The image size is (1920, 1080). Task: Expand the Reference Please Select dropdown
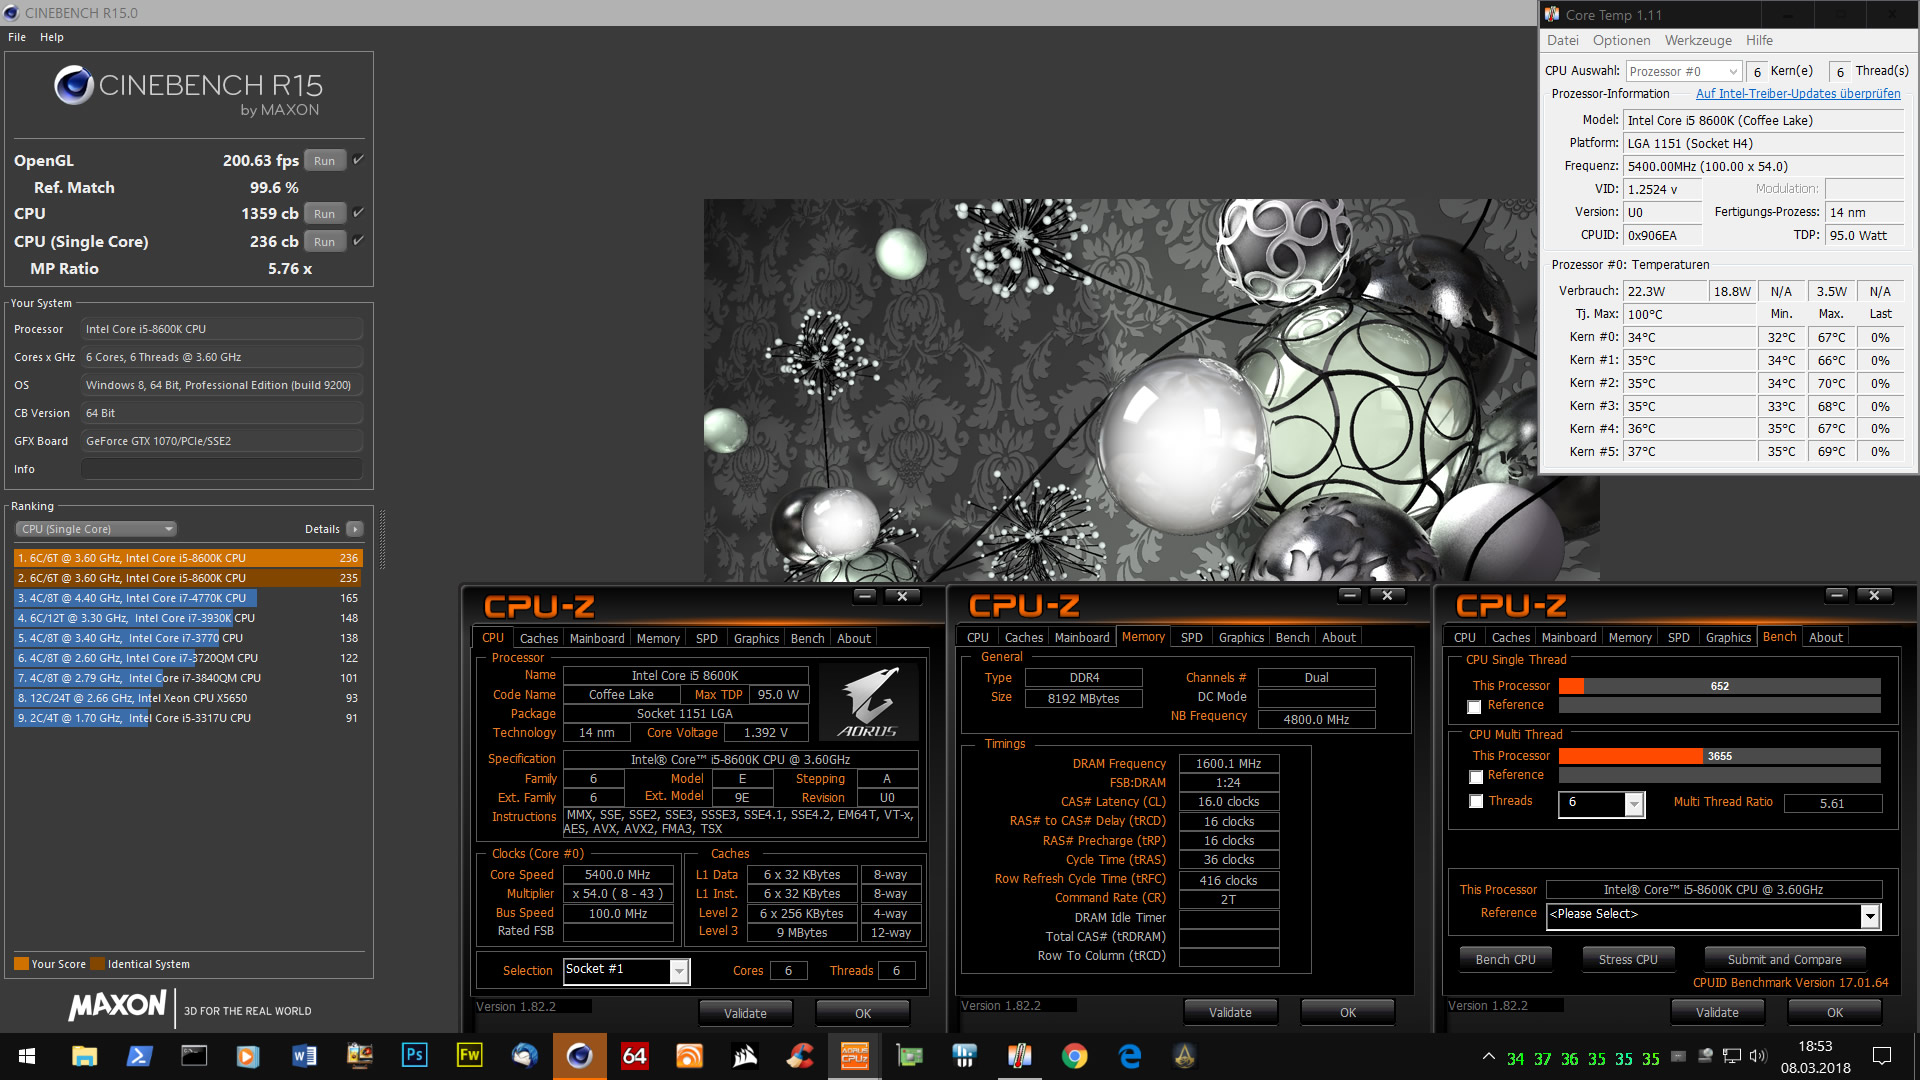tap(1869, 916)
